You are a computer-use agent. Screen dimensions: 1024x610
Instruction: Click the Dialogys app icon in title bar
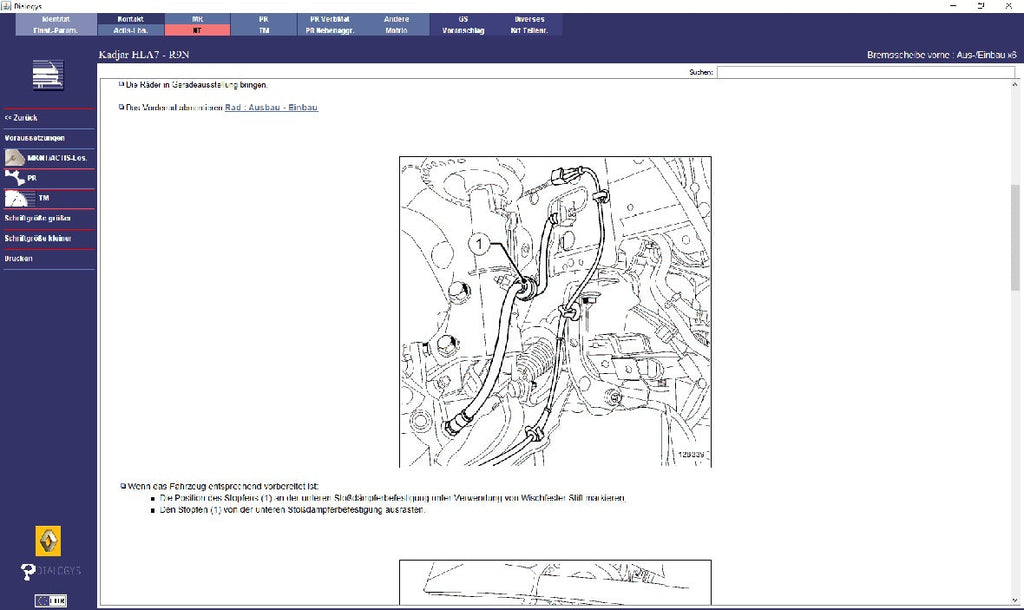(x=7, y=6)
